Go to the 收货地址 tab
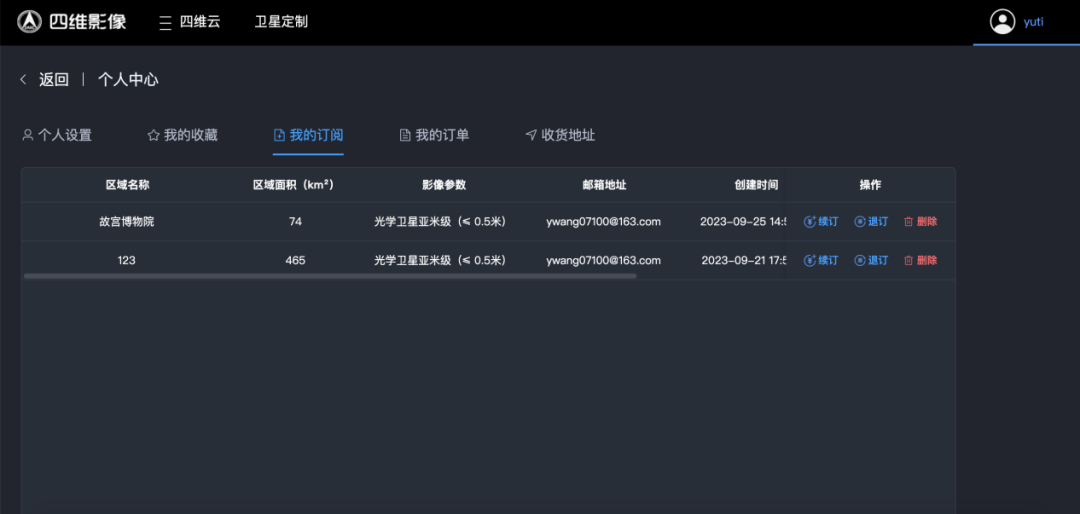 561,135
